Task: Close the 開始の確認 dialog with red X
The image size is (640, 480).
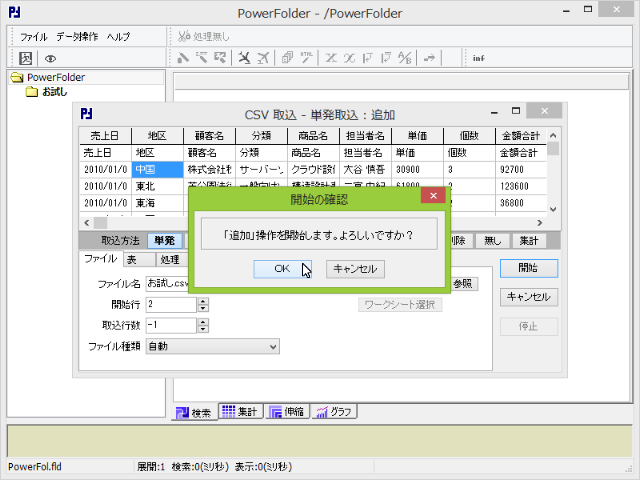Action: pos(433,196)
